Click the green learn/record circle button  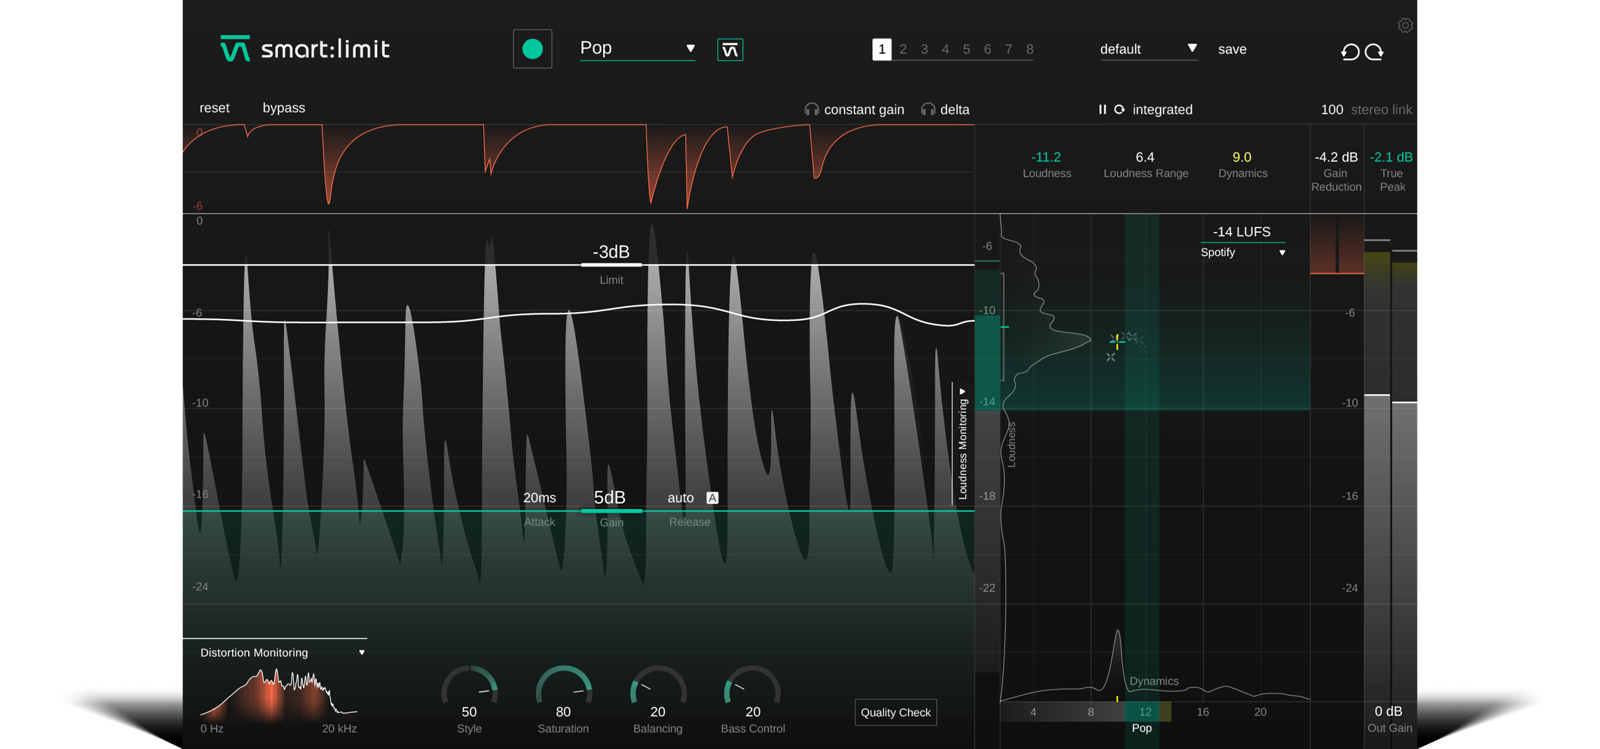(532, 49)
